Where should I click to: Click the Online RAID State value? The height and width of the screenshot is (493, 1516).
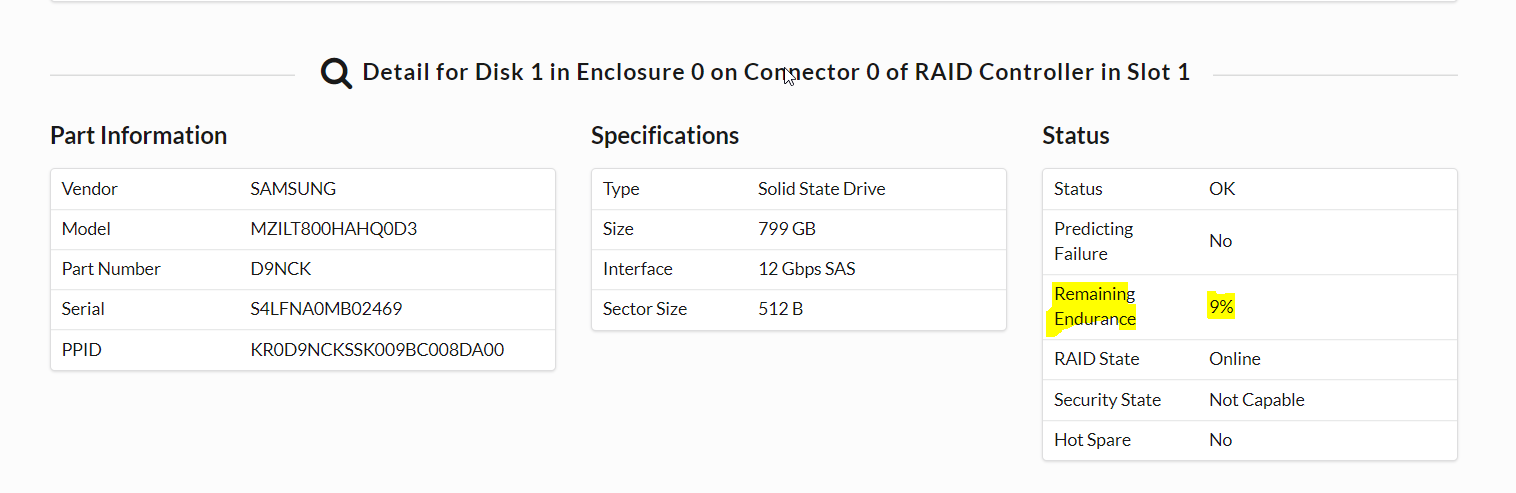[1234, 359]
